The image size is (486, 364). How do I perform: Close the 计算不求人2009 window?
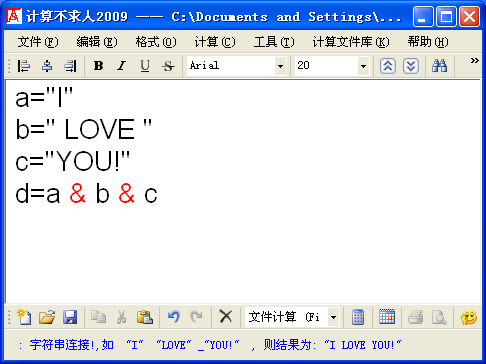[x=469, y=16]
